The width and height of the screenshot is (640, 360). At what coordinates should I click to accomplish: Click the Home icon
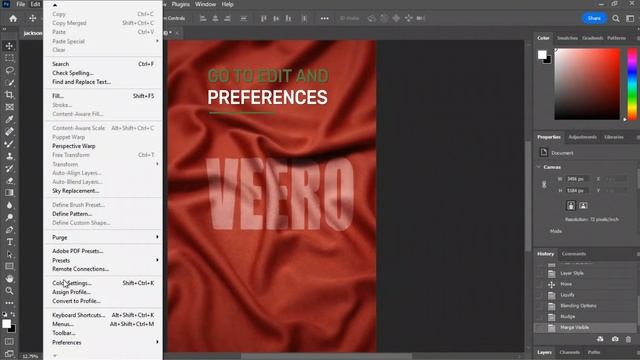click(x=13, y=18)
